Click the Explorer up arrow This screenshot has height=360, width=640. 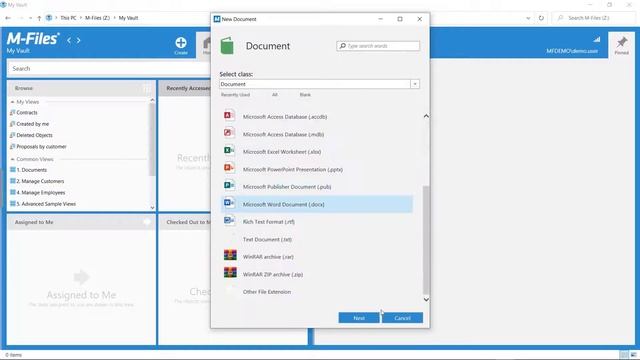click(39, 18)
